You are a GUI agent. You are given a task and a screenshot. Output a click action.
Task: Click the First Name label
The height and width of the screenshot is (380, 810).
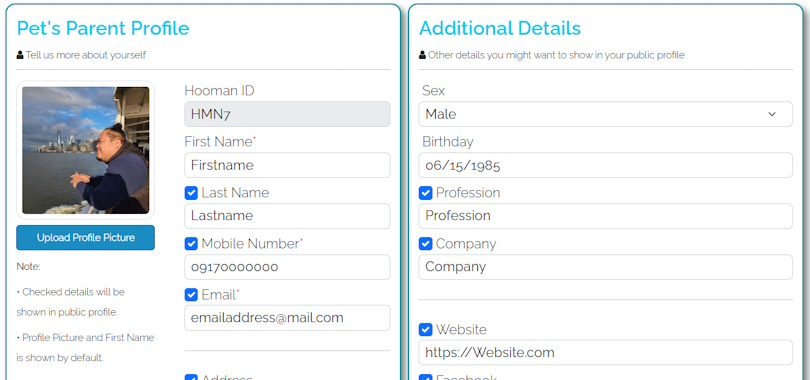point(219,142)
